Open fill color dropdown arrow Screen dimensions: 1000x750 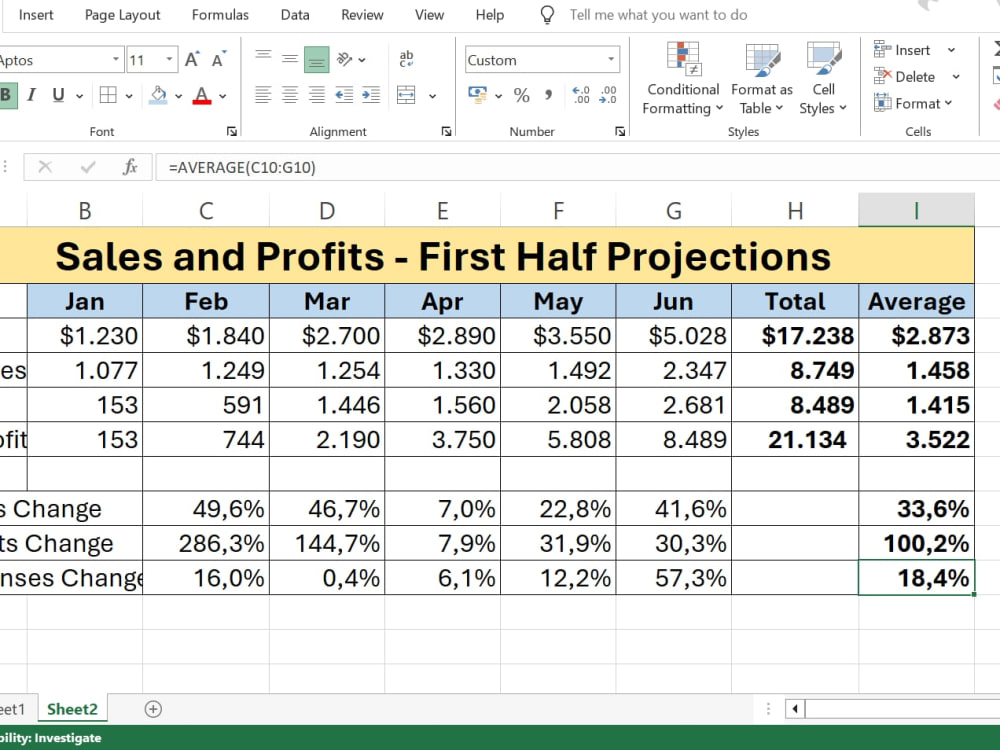(x=179, y=96)
